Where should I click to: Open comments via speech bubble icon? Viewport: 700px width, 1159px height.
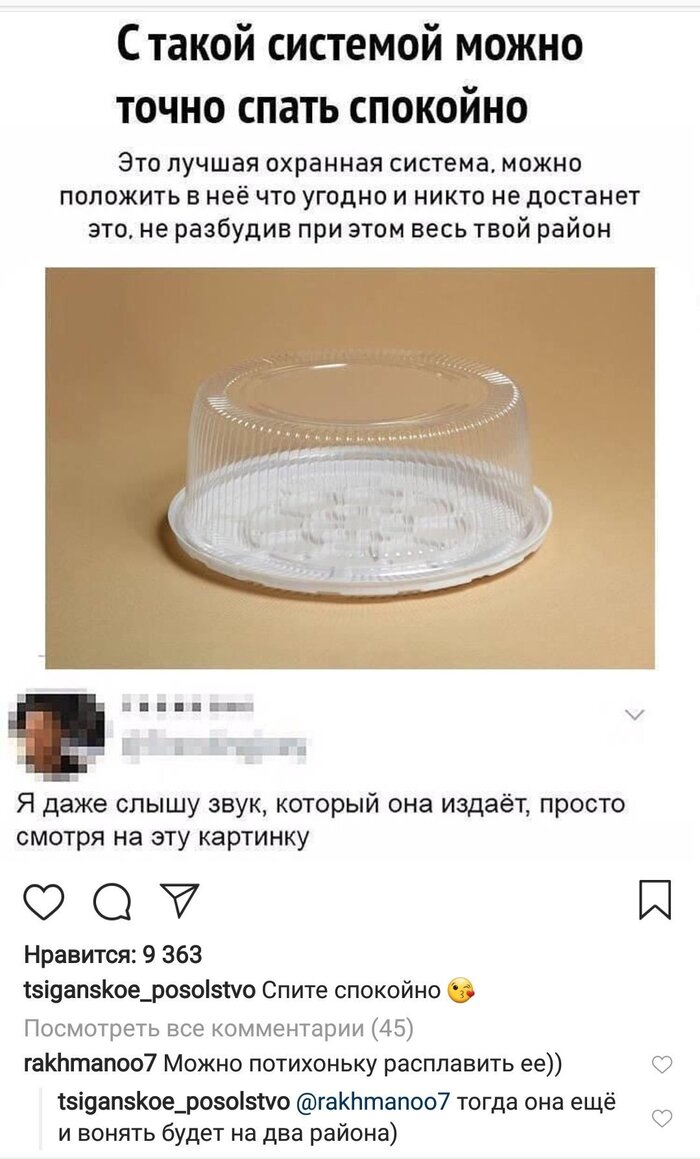112,901
